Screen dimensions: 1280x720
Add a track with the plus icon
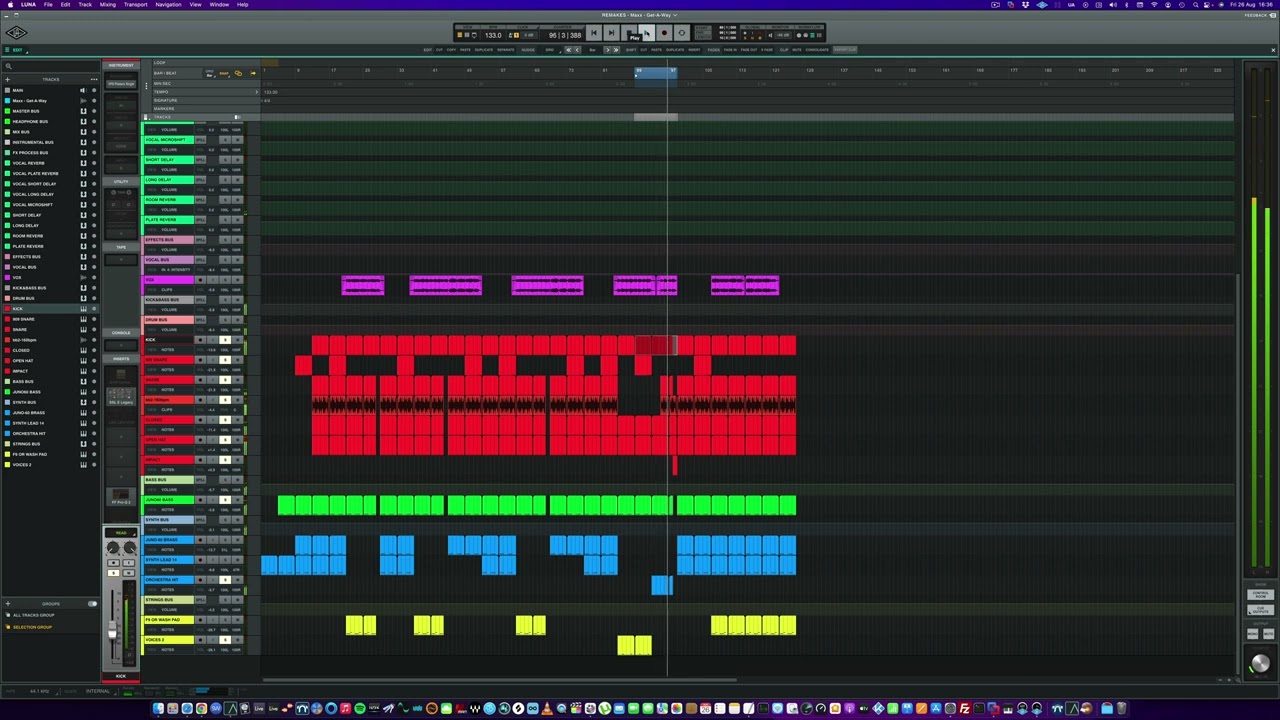7,80
